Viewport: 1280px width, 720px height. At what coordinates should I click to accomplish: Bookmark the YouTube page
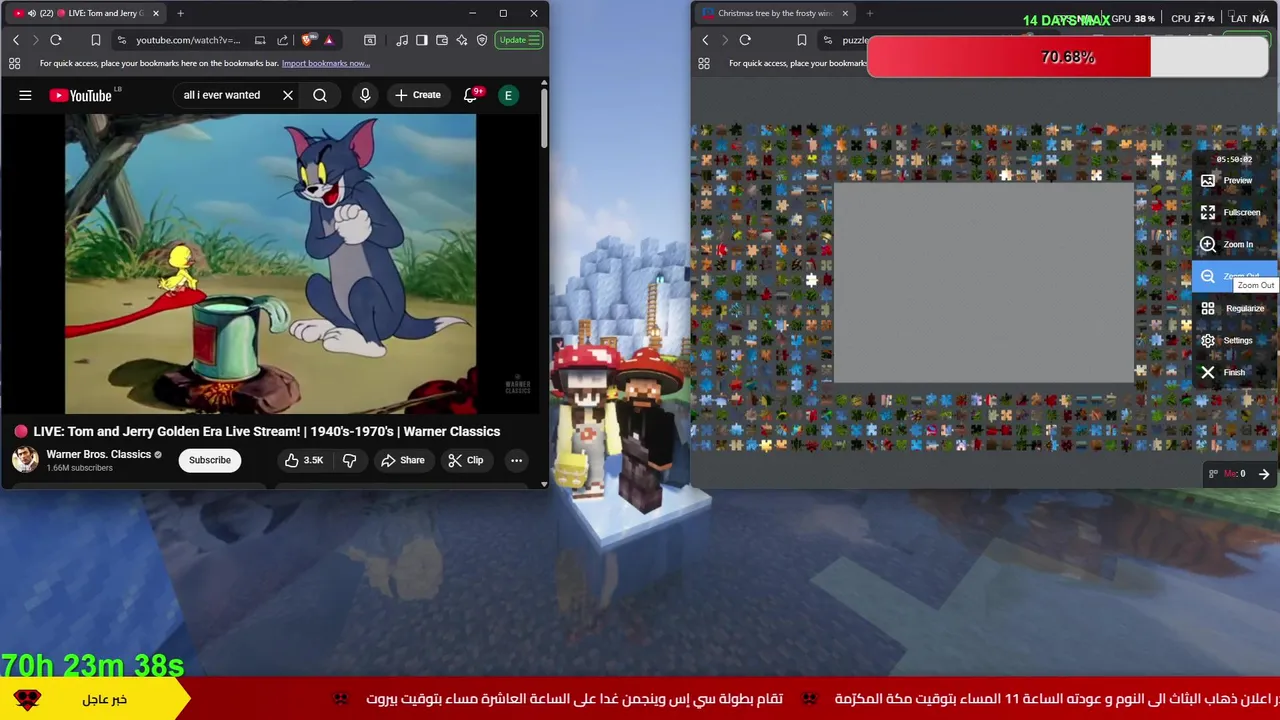(x=96, y=40)
